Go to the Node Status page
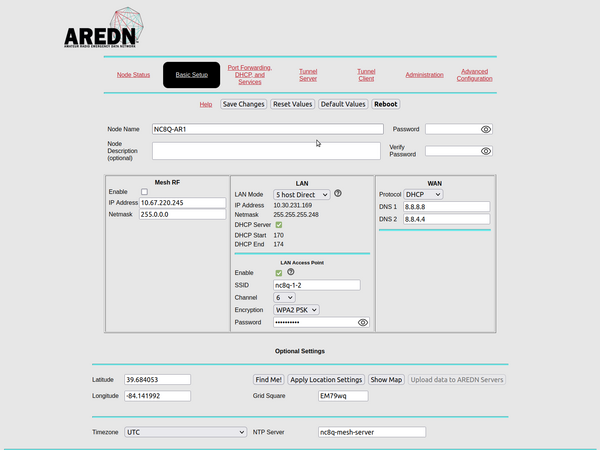Viewport: 600px width, 450px height. pos(133,75)
